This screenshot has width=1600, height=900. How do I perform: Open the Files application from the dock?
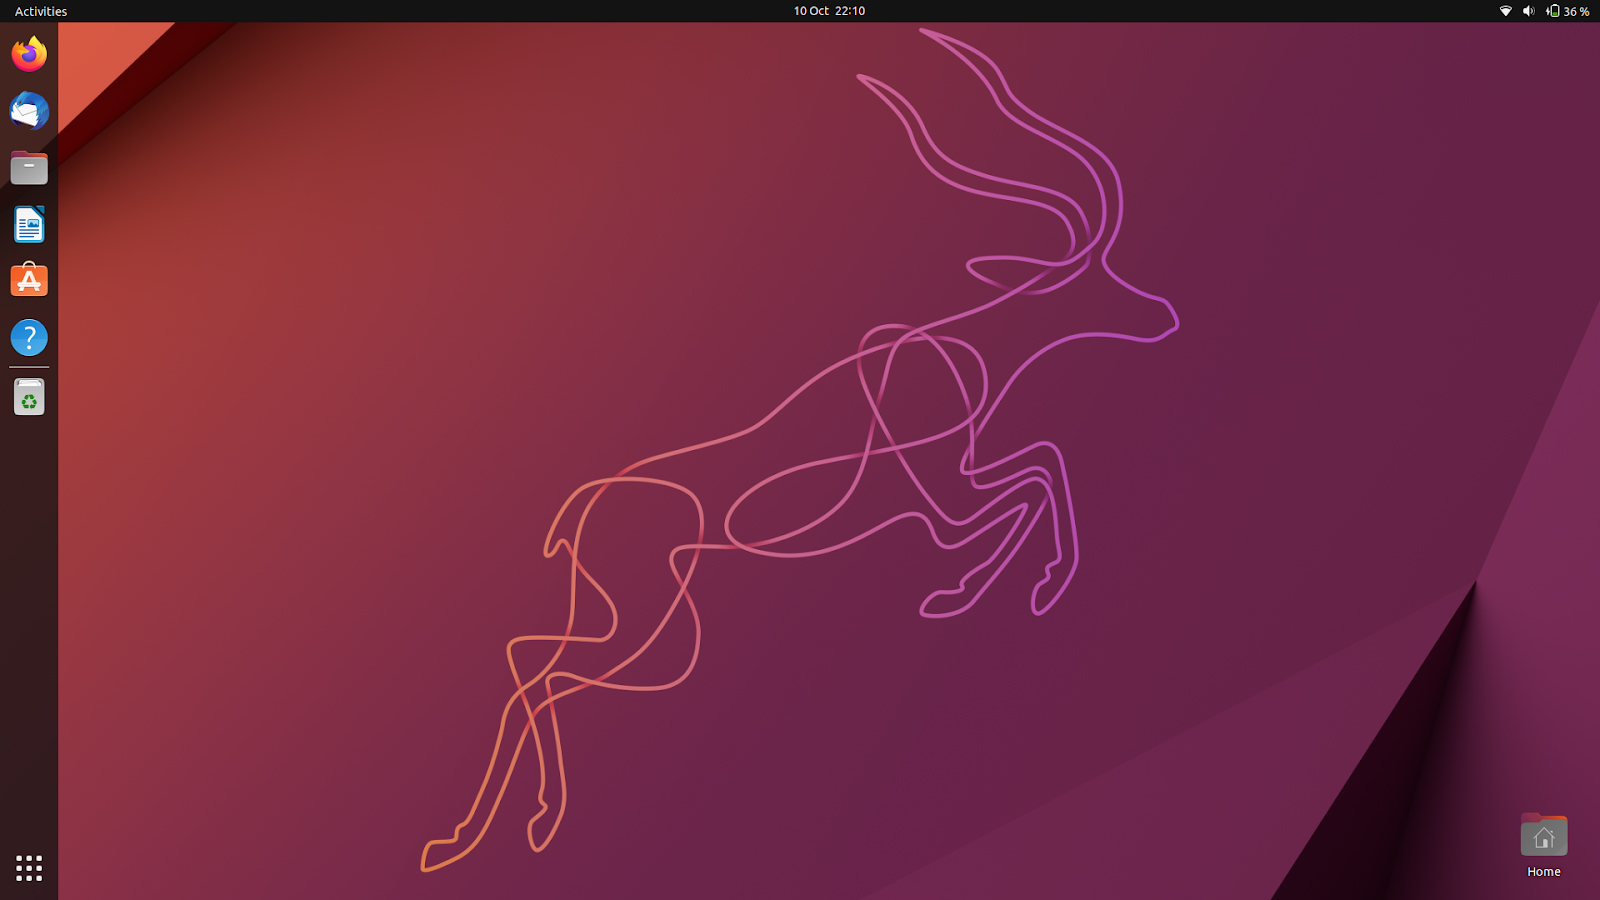[28, 167]
